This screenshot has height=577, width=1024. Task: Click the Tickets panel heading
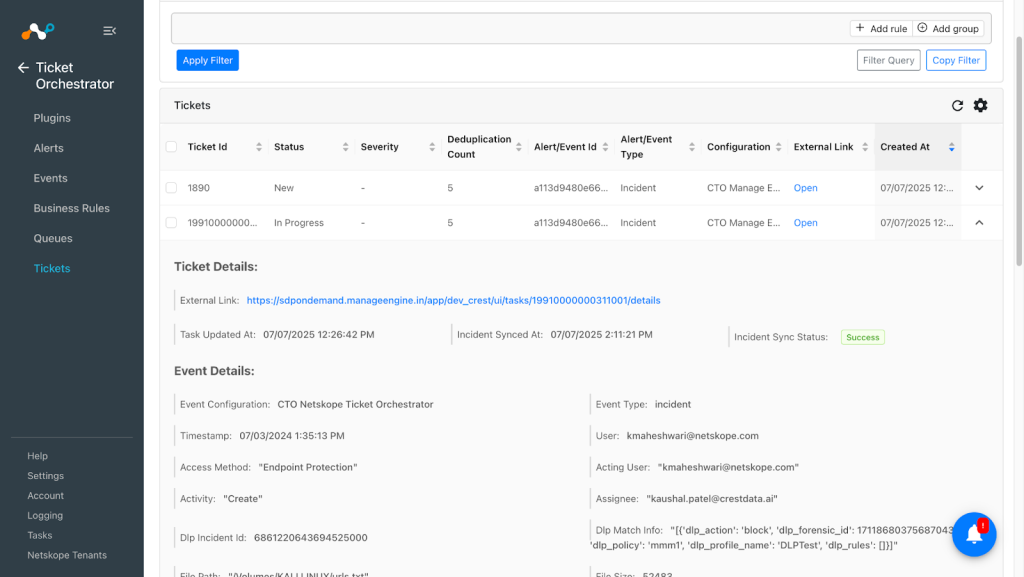point(192,105)
